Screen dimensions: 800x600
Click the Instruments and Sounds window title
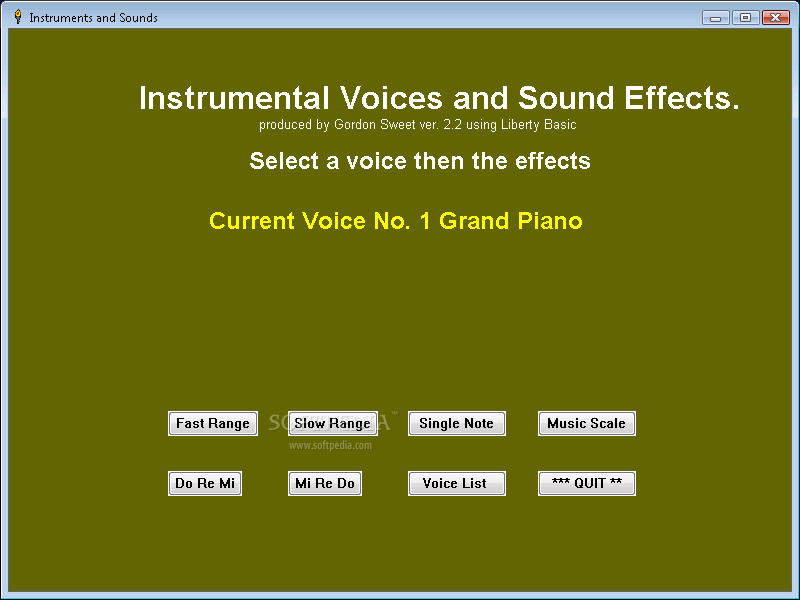(93, 18)
